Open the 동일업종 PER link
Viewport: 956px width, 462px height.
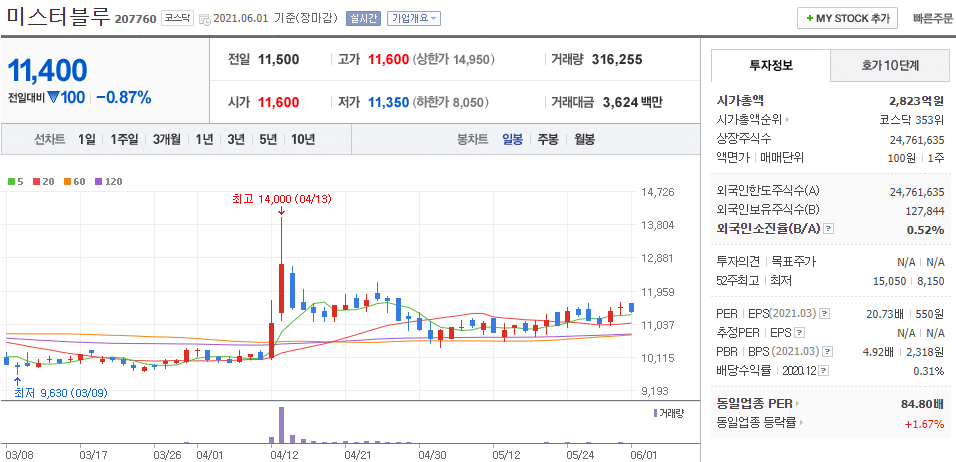[x=756, y=403]
